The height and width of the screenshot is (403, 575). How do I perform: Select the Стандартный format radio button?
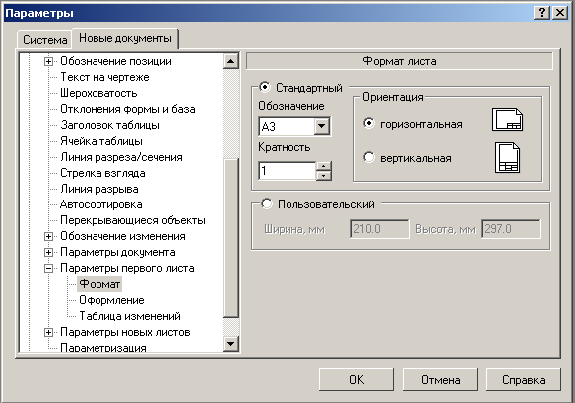coord(265,87)
